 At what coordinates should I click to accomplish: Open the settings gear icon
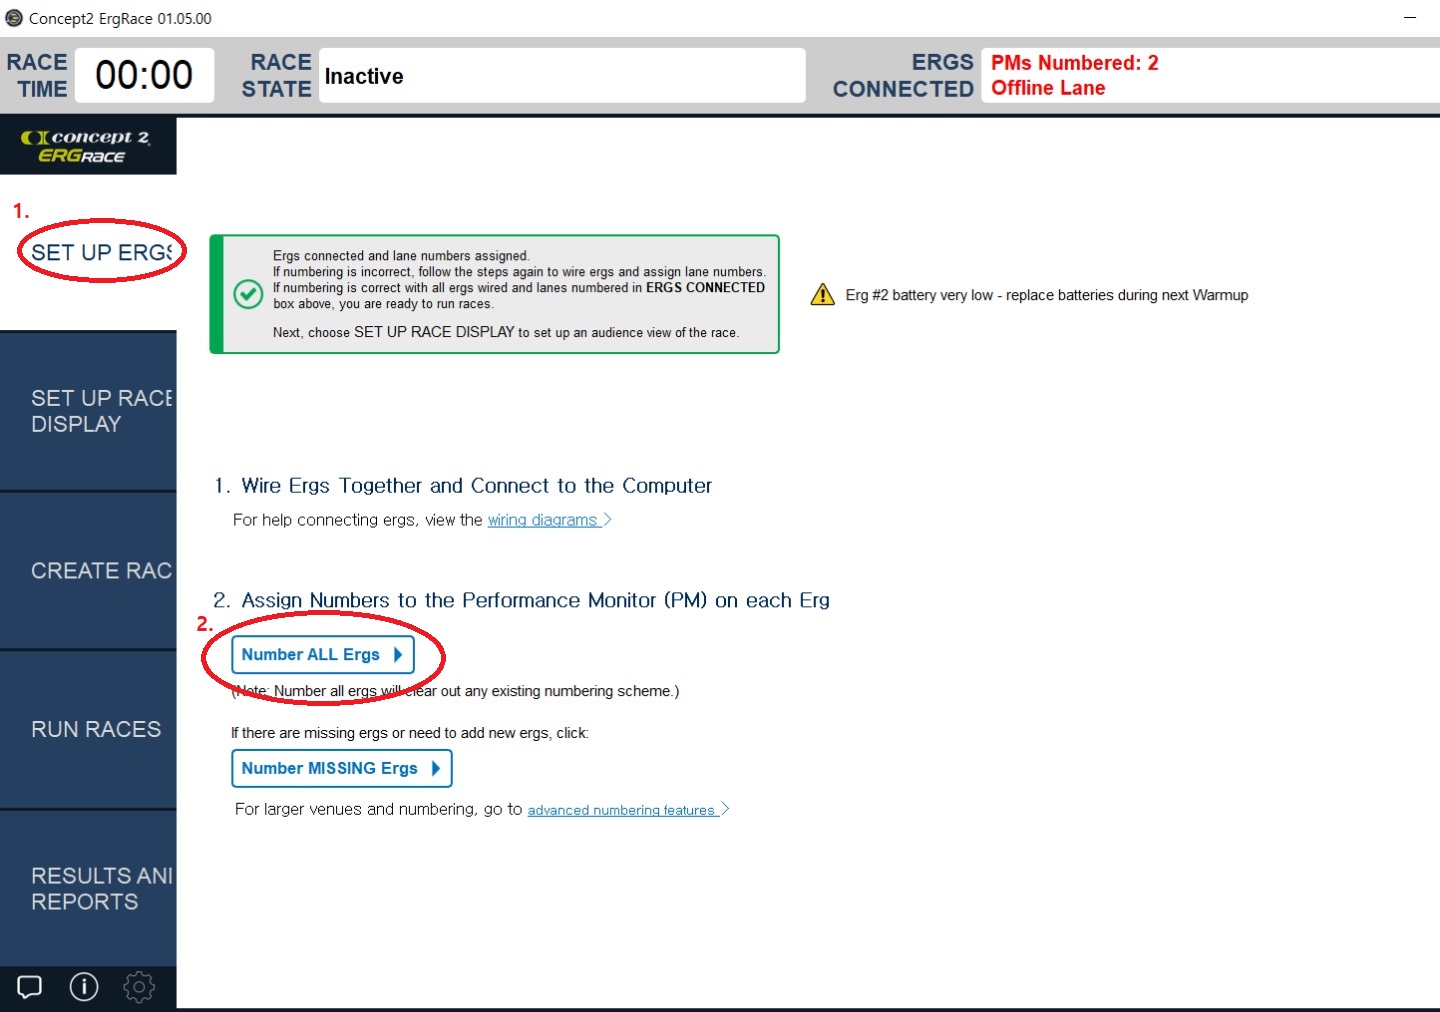(139, 987)
